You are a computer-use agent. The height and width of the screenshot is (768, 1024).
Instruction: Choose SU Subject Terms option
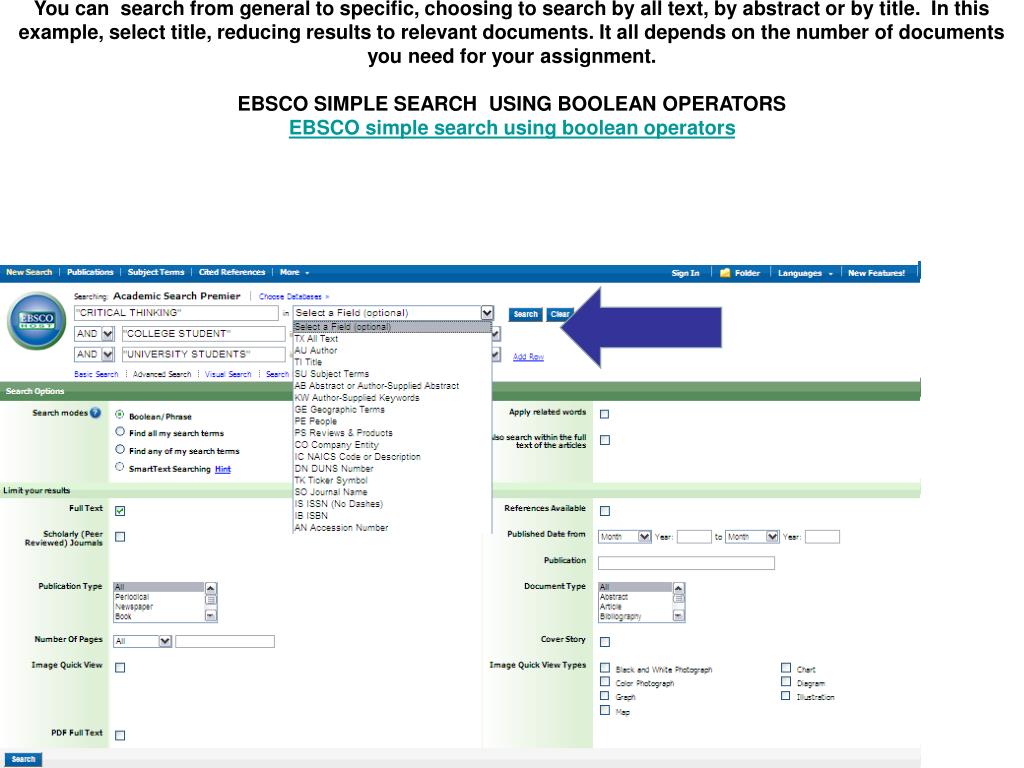coord(392,374)
